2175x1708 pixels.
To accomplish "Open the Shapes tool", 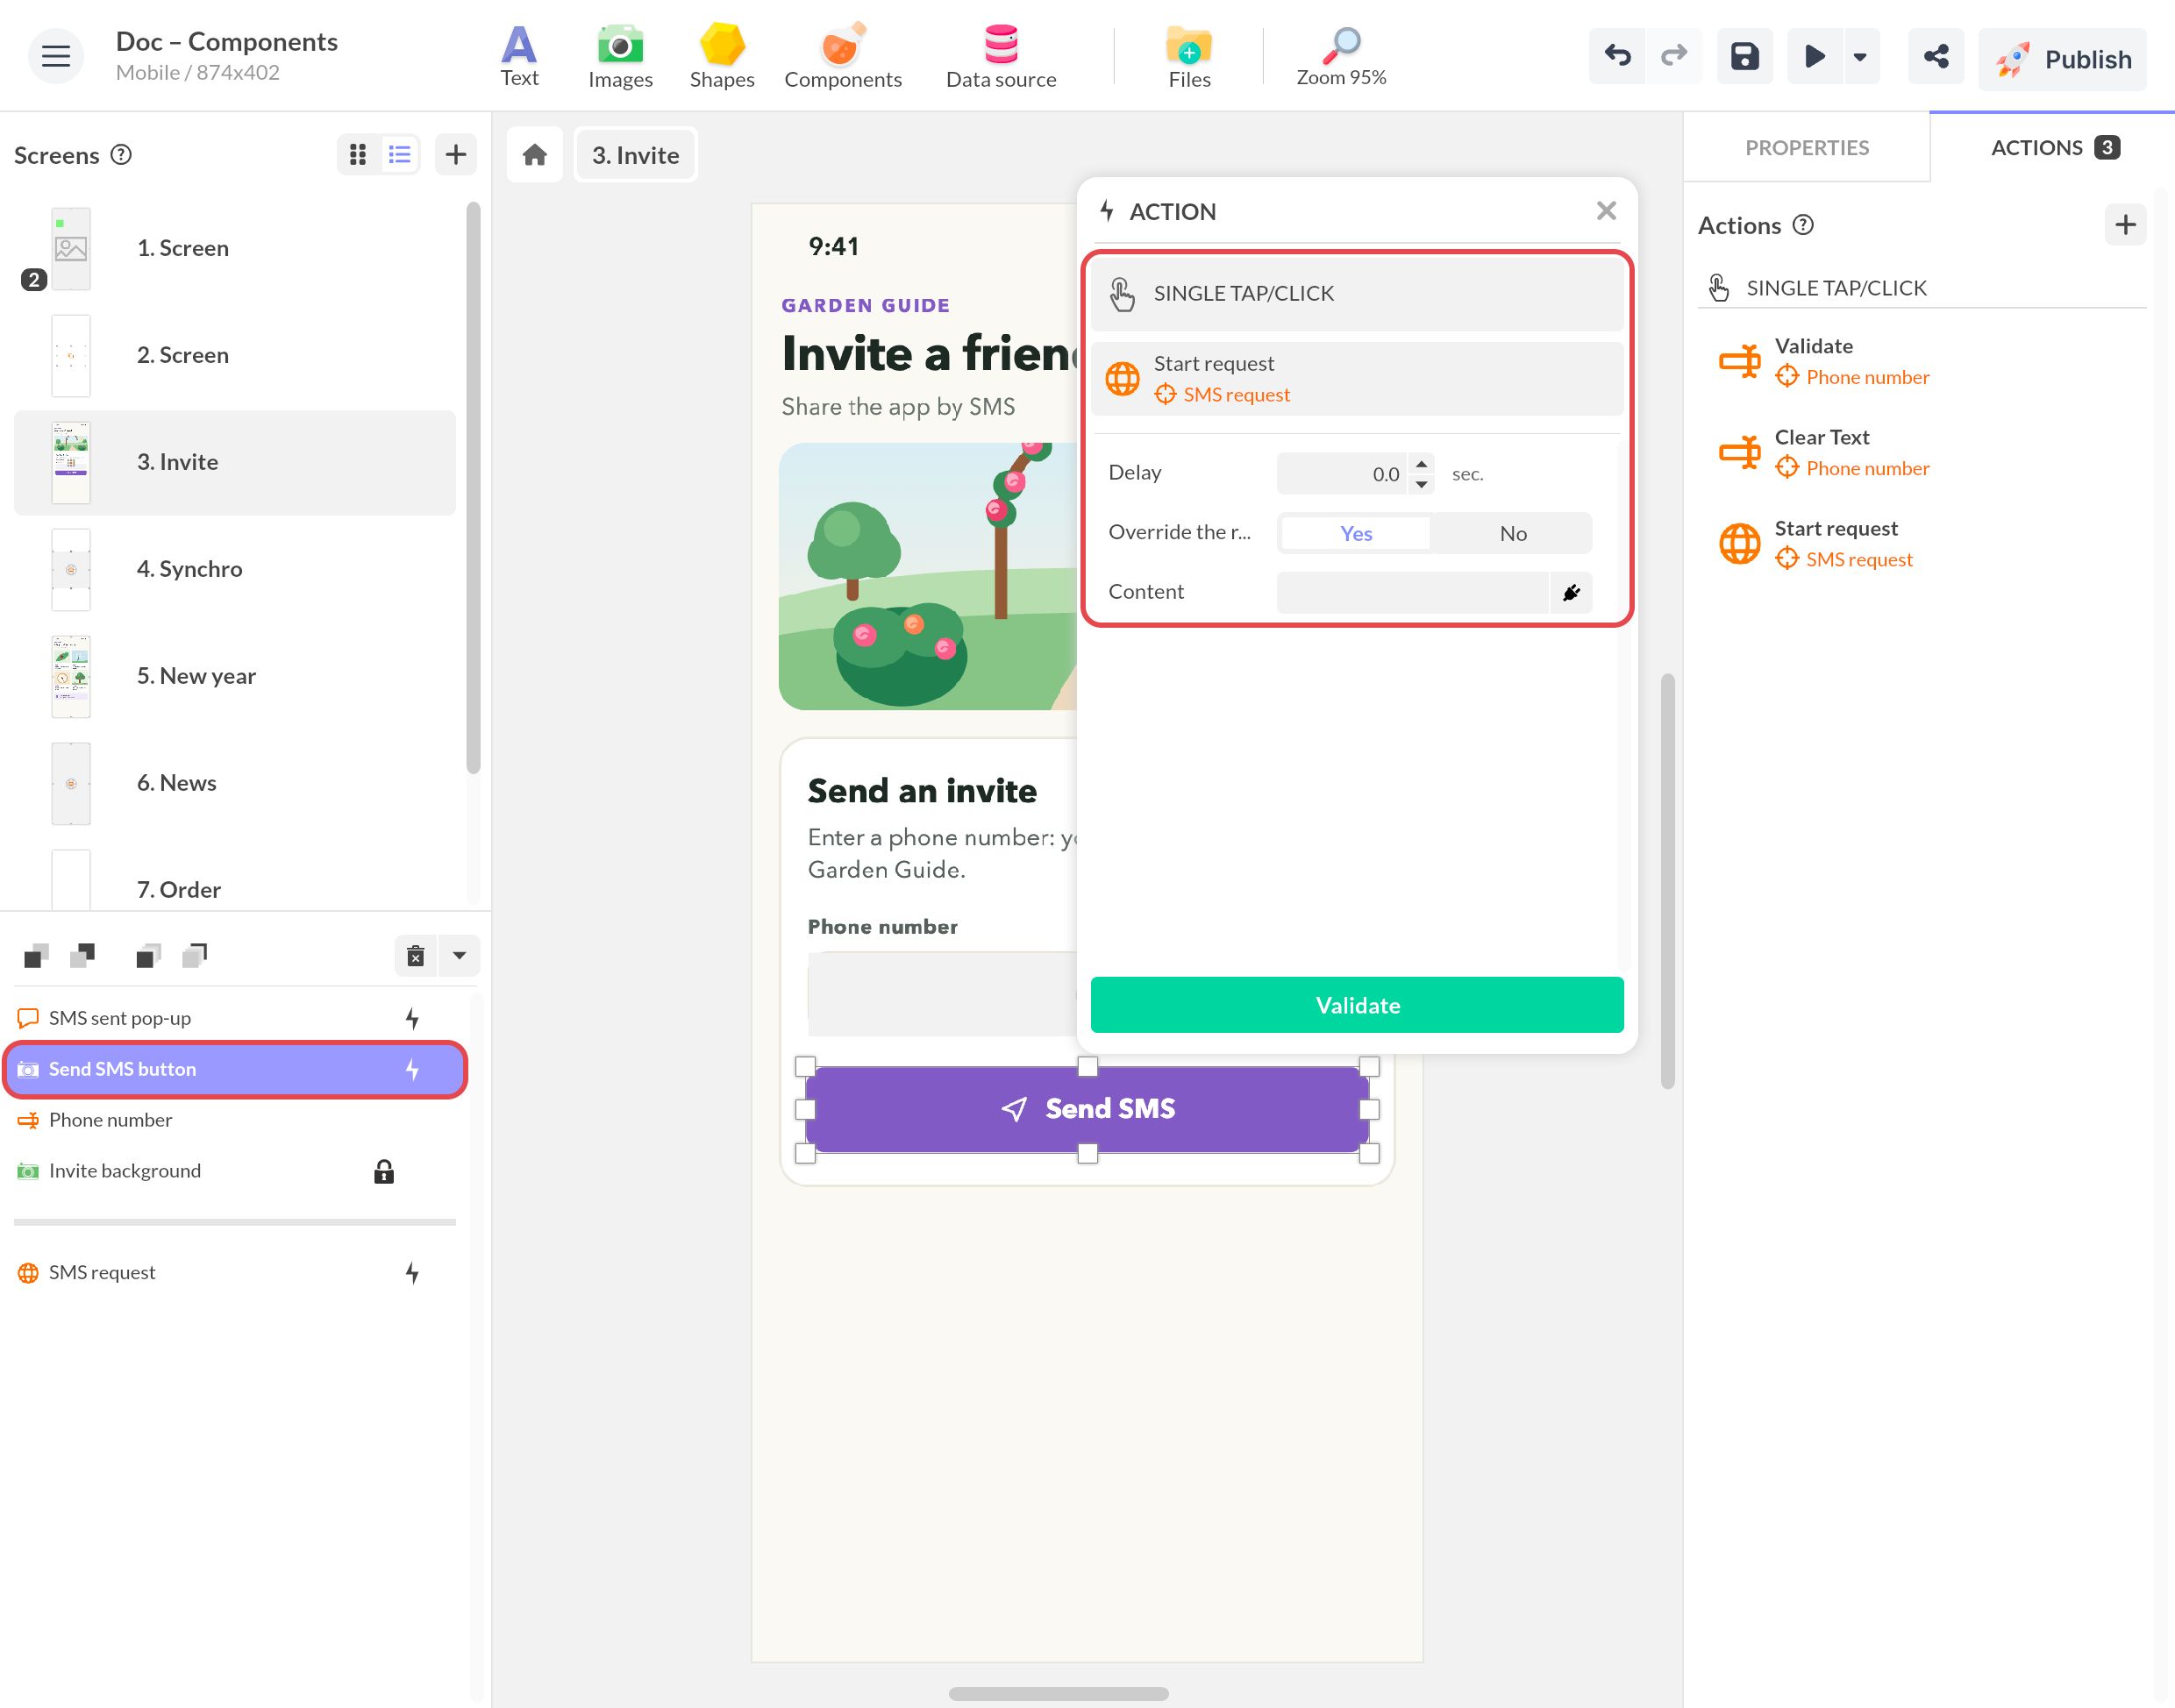I will [722, 57].
